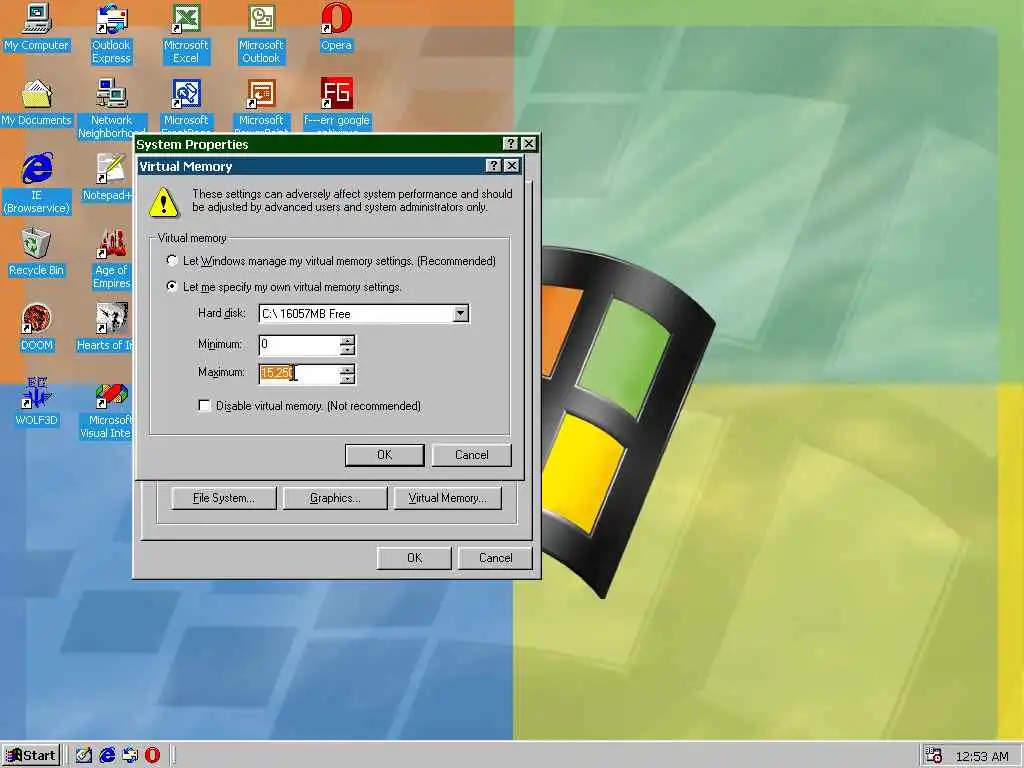1024x768 pixels.
Task: Select the red FG google shortcut icon
Action: coord(336,94)
